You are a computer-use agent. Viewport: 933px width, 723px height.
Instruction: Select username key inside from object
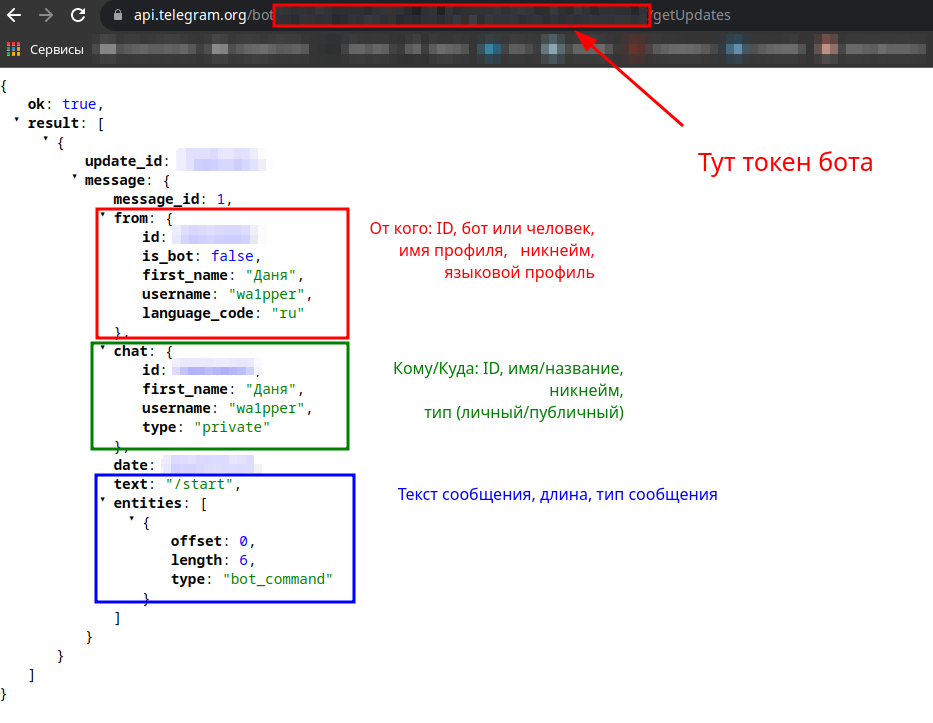176,295
